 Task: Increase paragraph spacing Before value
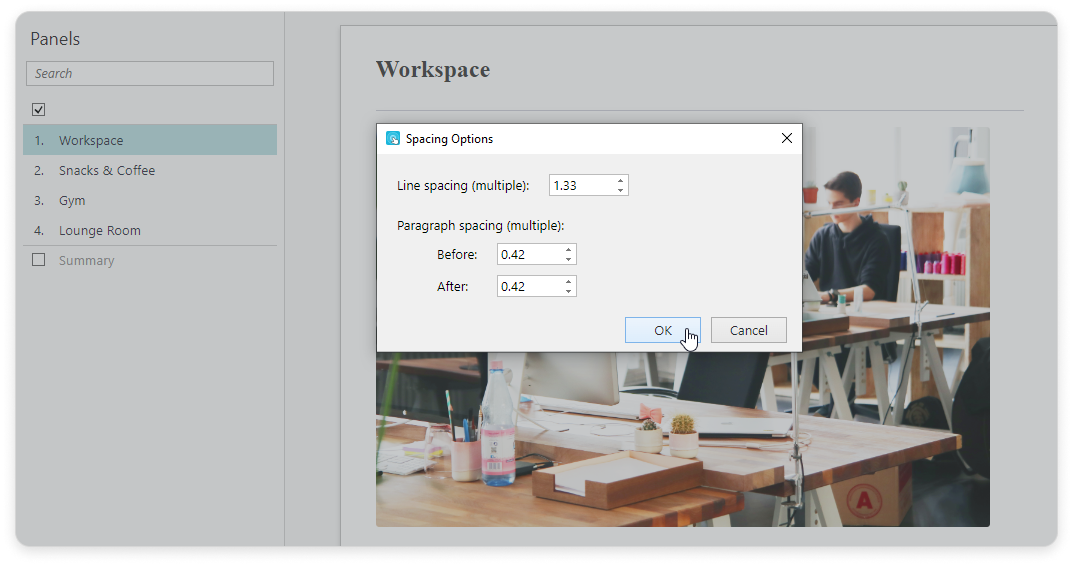click(568, 250)
